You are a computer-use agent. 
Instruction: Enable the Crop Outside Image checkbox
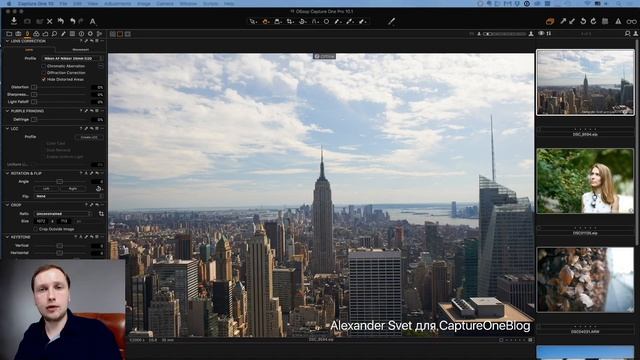(36, 229)
